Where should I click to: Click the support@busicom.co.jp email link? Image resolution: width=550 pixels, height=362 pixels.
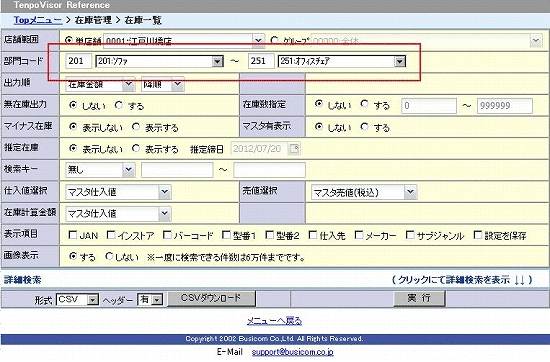(x=293, y=352)
